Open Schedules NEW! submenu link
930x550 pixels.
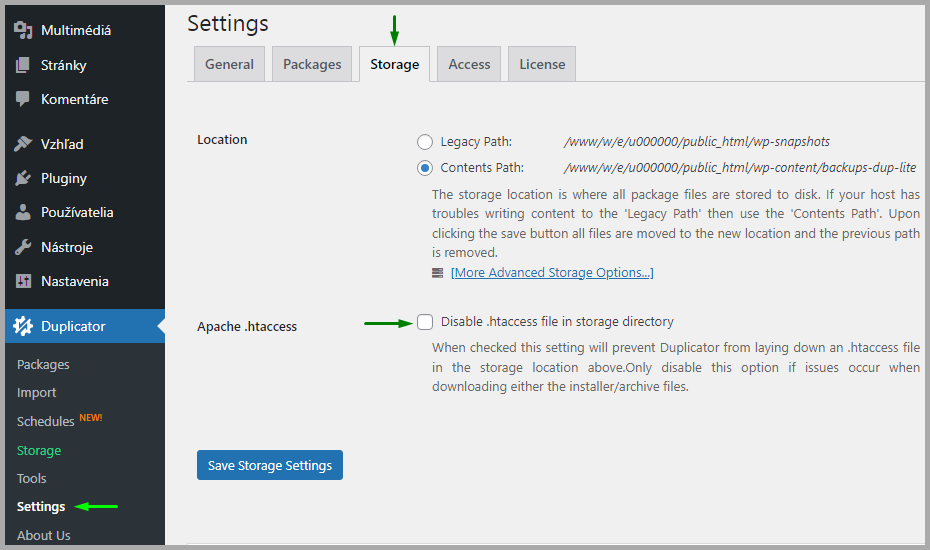(x=59, y=421)
